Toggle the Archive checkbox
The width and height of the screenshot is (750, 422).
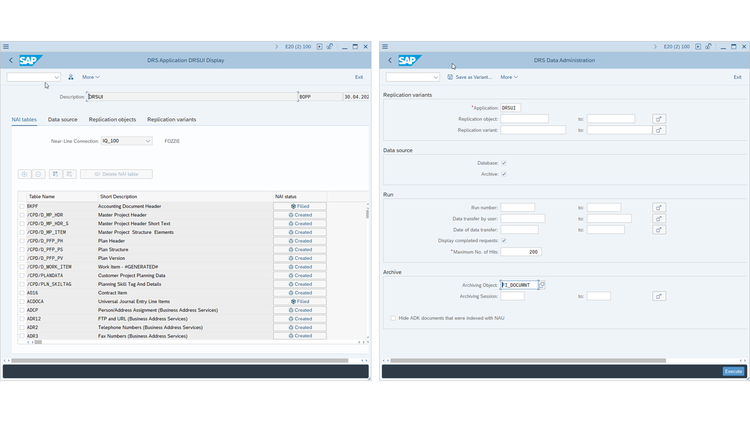tap(504, 174)
